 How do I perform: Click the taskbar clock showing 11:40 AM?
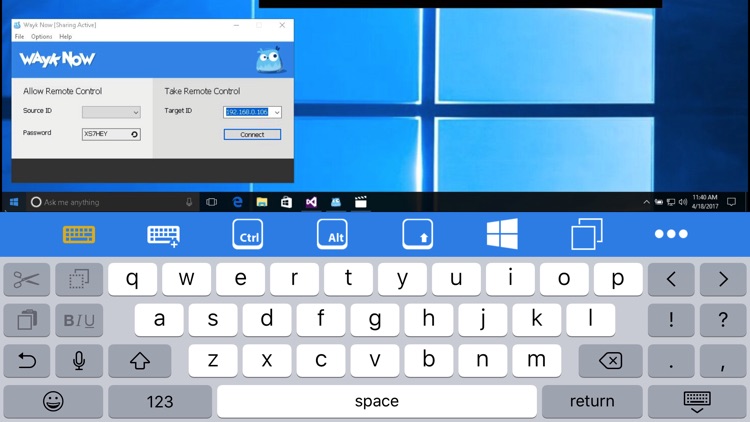[x=705, y=201]
